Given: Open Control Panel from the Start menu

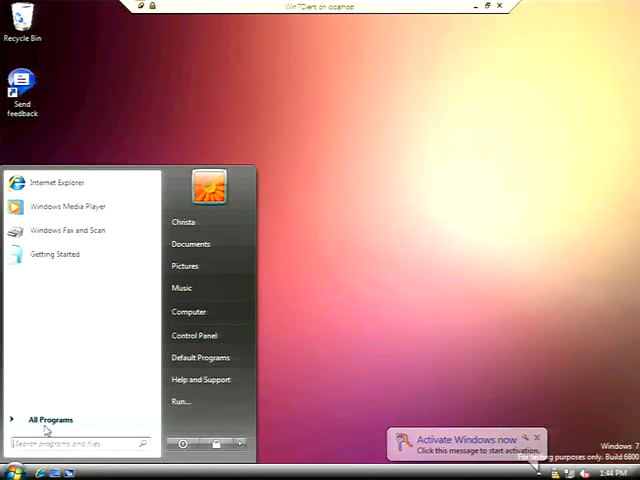Looking at the screenshot, I should (194, 336).
